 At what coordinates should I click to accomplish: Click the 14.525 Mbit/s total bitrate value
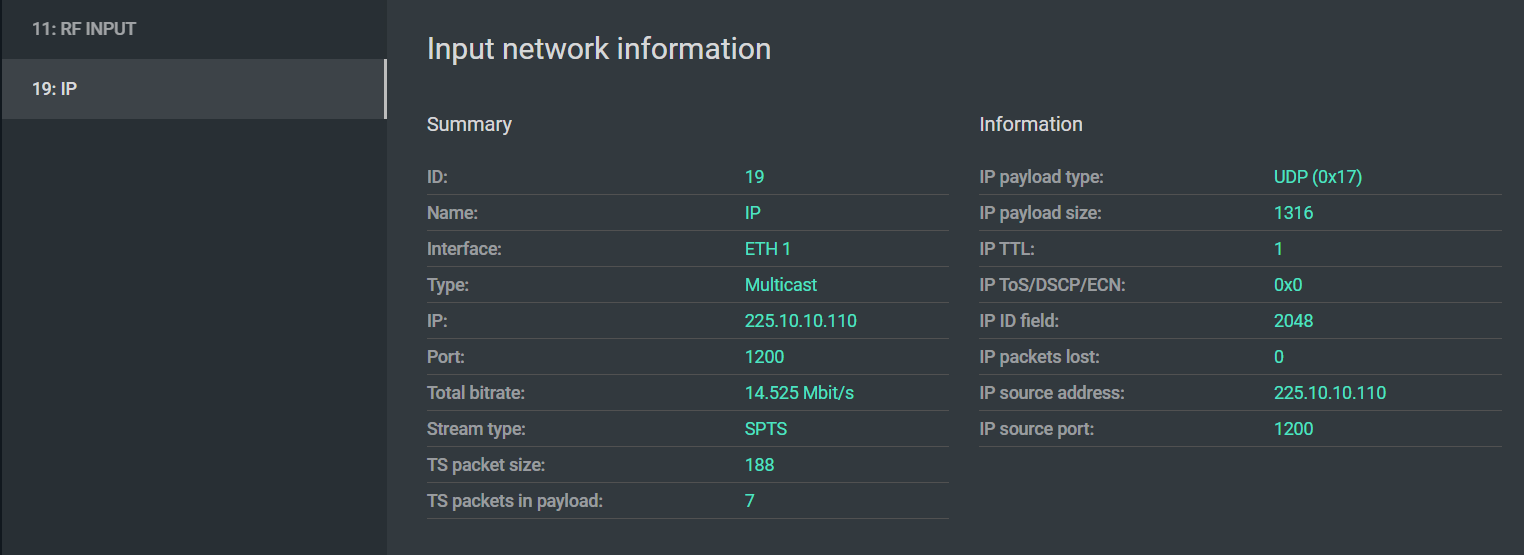coord(799,393)
